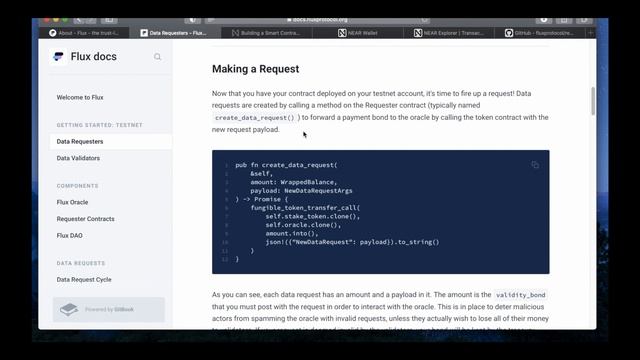
Task: Click the Flux docs logo icon
Action: (58, 56)
